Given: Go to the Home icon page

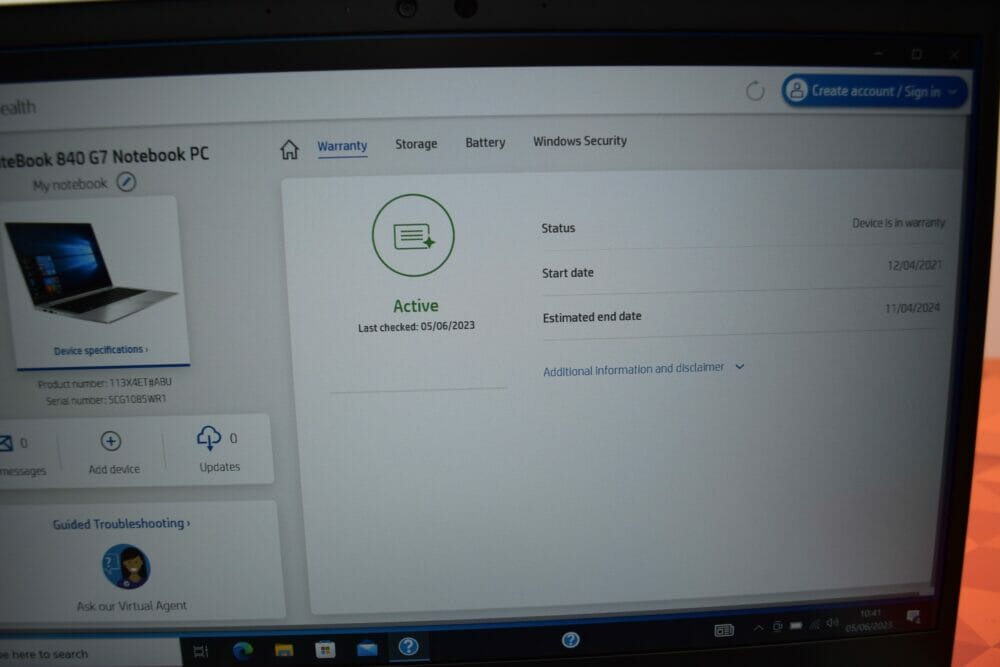Looking at the screenshot, I should pyautogui.click(x=289, y=149).
